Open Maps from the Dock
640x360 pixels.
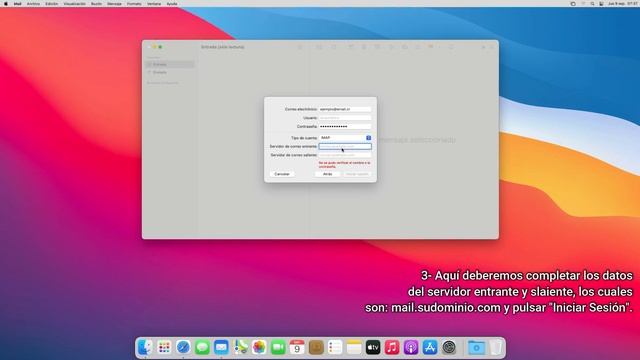point(240,347)
